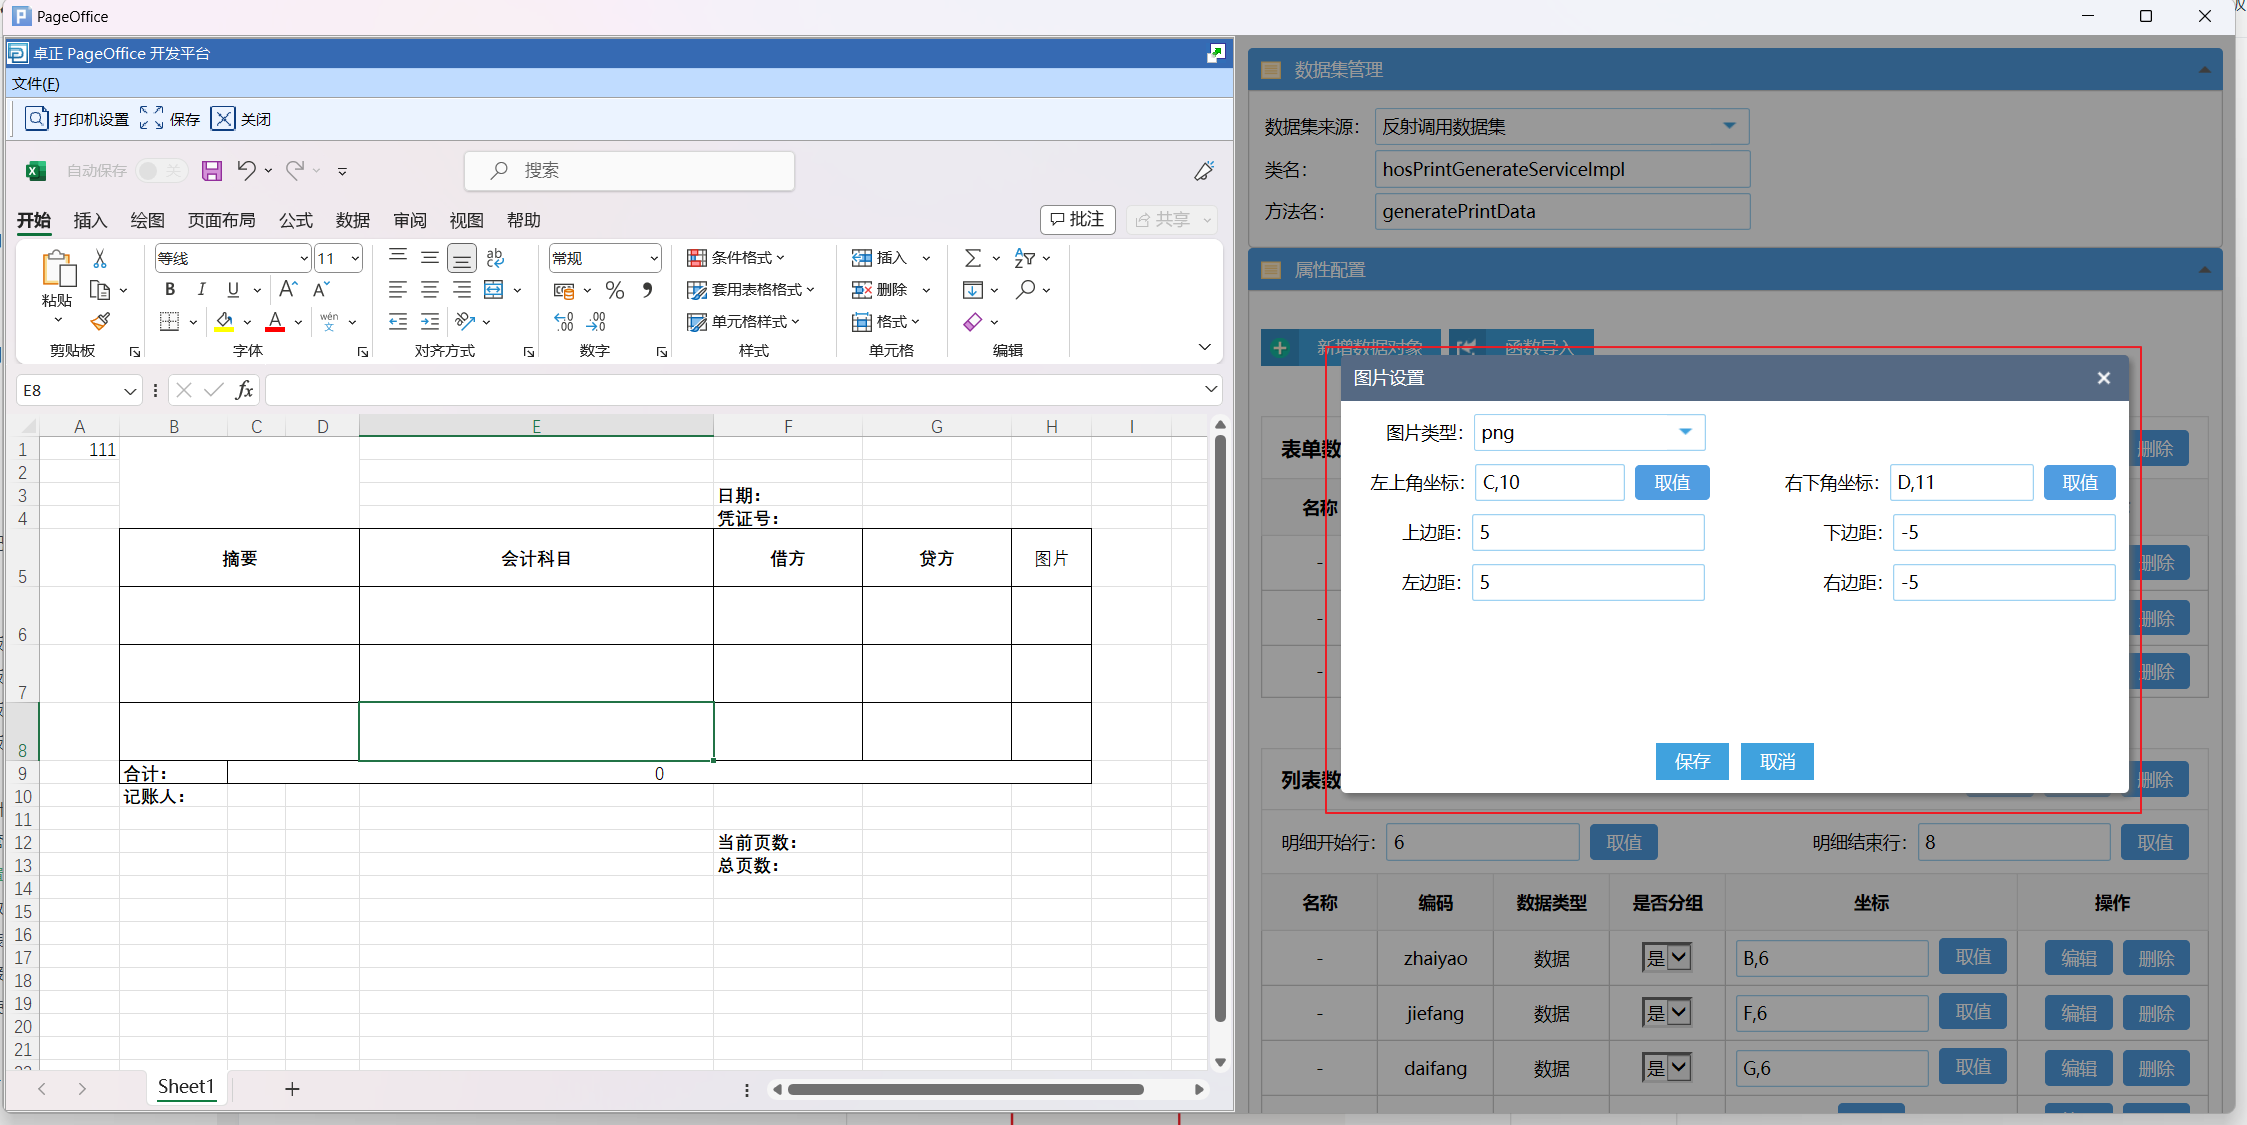The height and width of the screenshot is (1125, 2247).
Task: Open the 文件(F) menu
Action: pos(36,84)
